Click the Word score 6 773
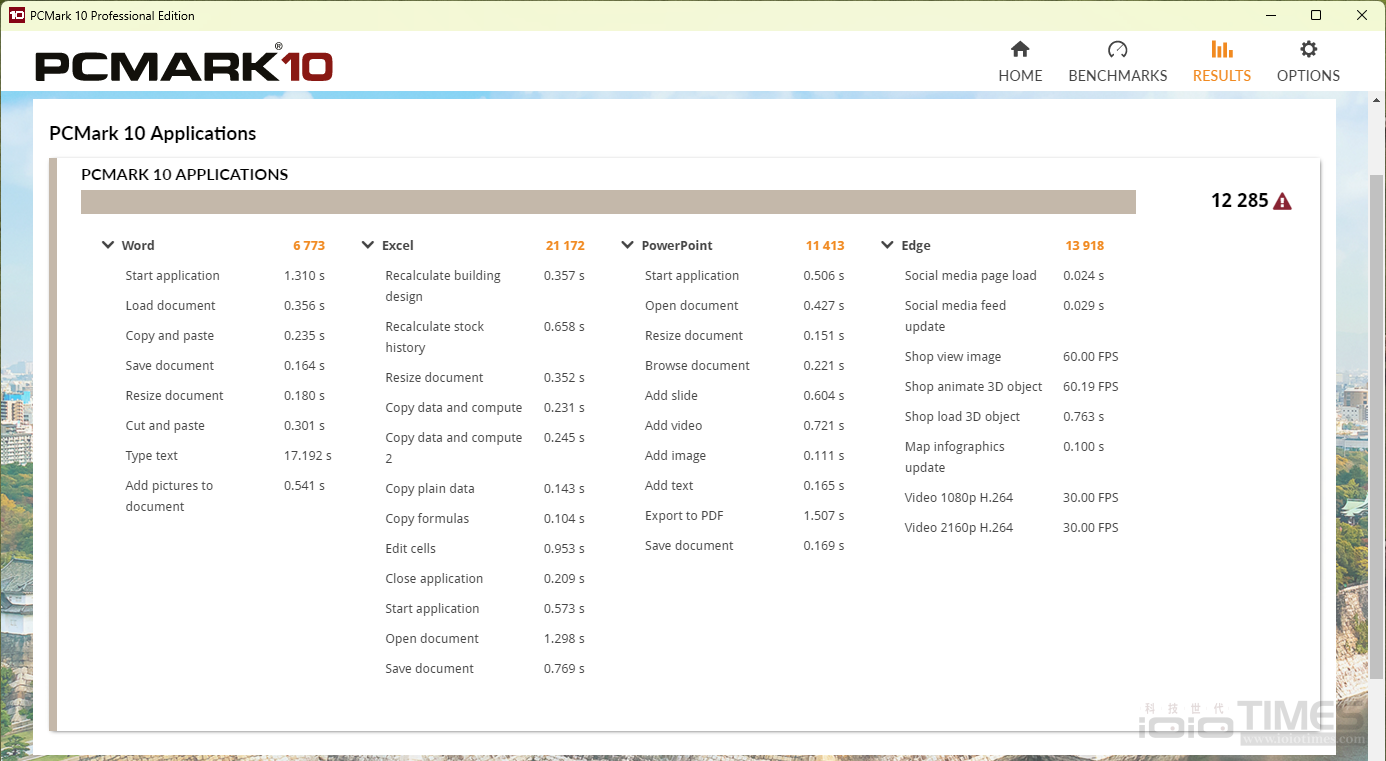 click(x=309, y=245)
